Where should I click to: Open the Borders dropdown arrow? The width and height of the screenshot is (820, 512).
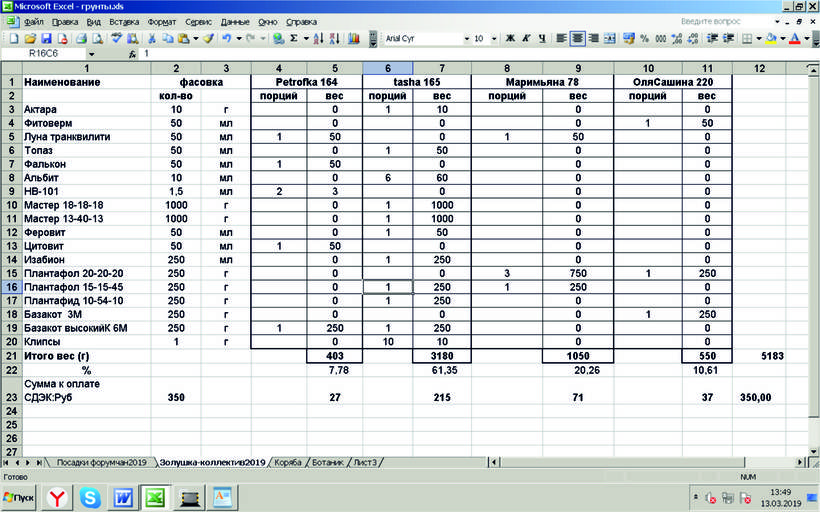pos(759,38)
